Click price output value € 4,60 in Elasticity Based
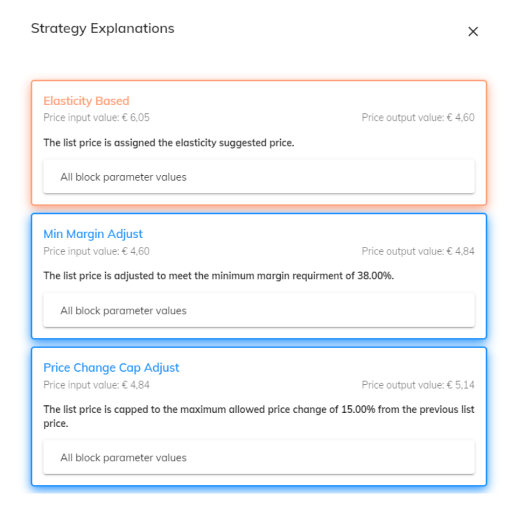This screenshot has width=518, height=520. point(418,117)
